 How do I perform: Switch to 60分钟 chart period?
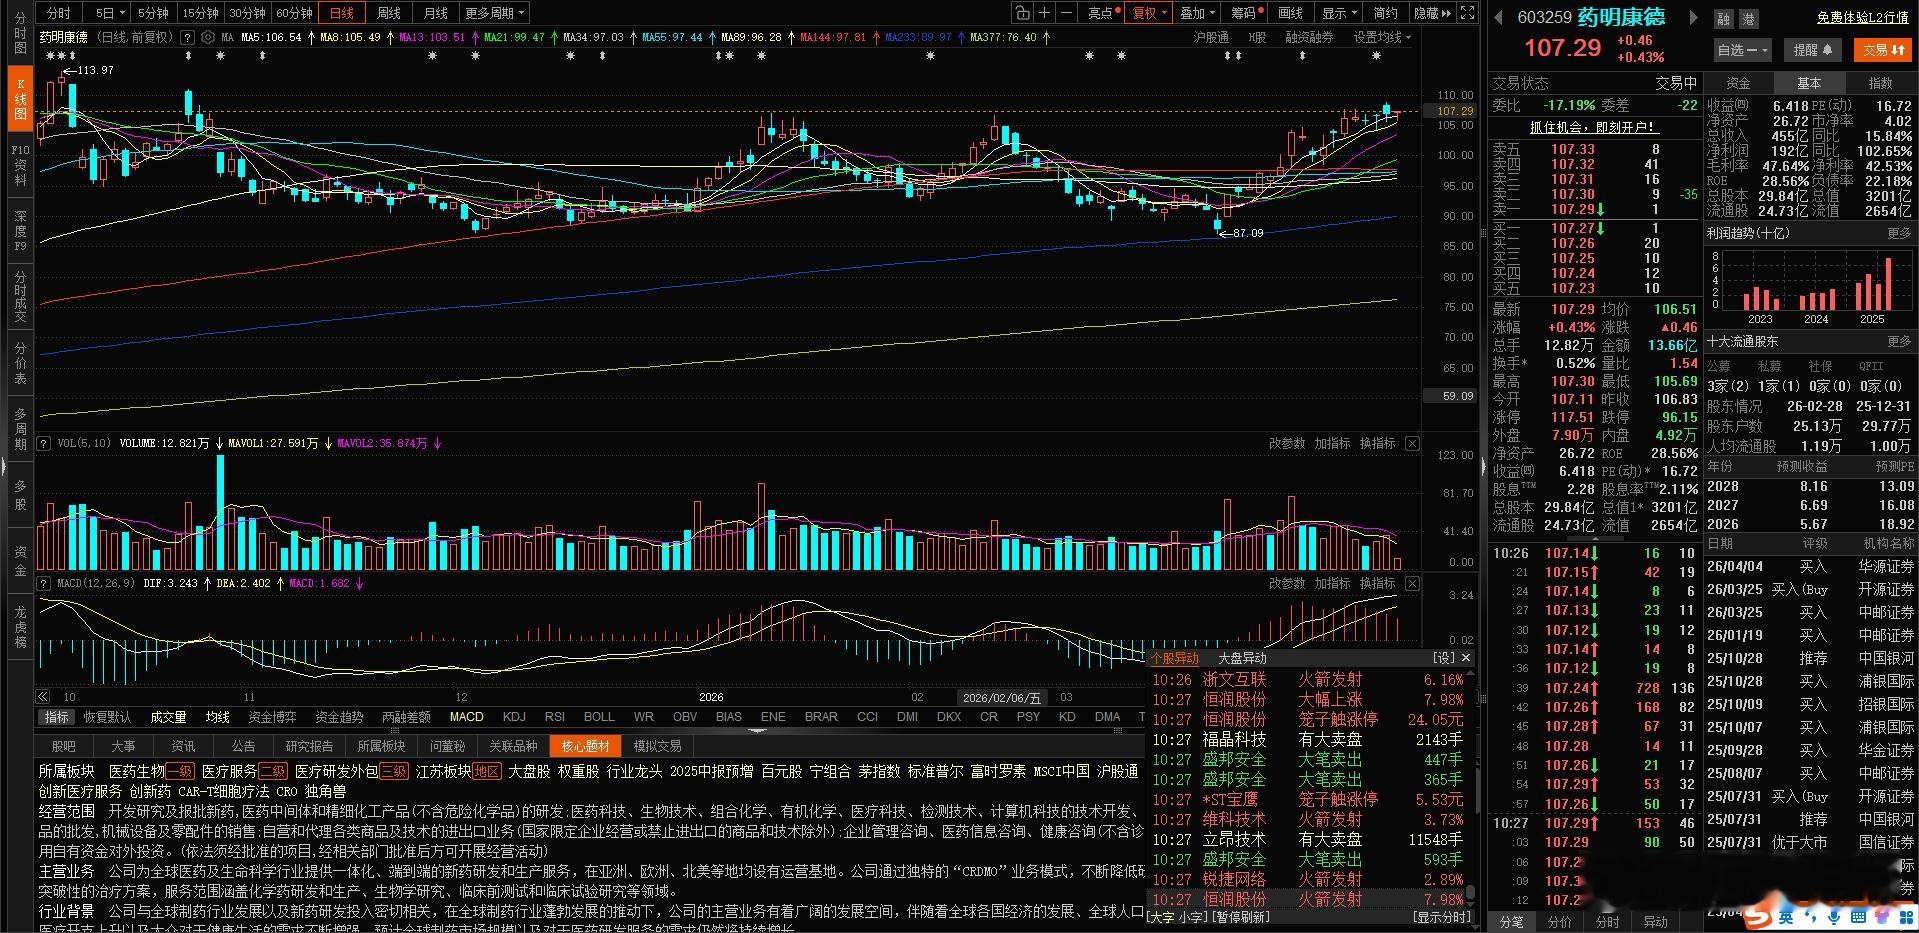click(294, 13)
